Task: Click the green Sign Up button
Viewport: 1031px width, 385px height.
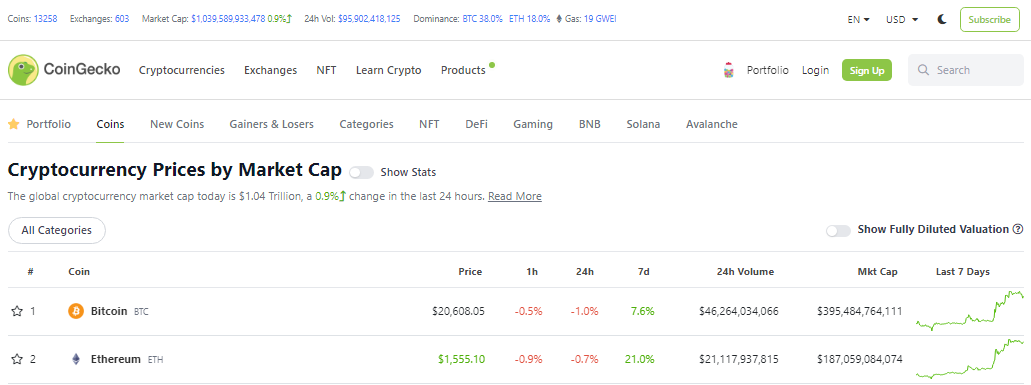Action: tap(867, 70)
